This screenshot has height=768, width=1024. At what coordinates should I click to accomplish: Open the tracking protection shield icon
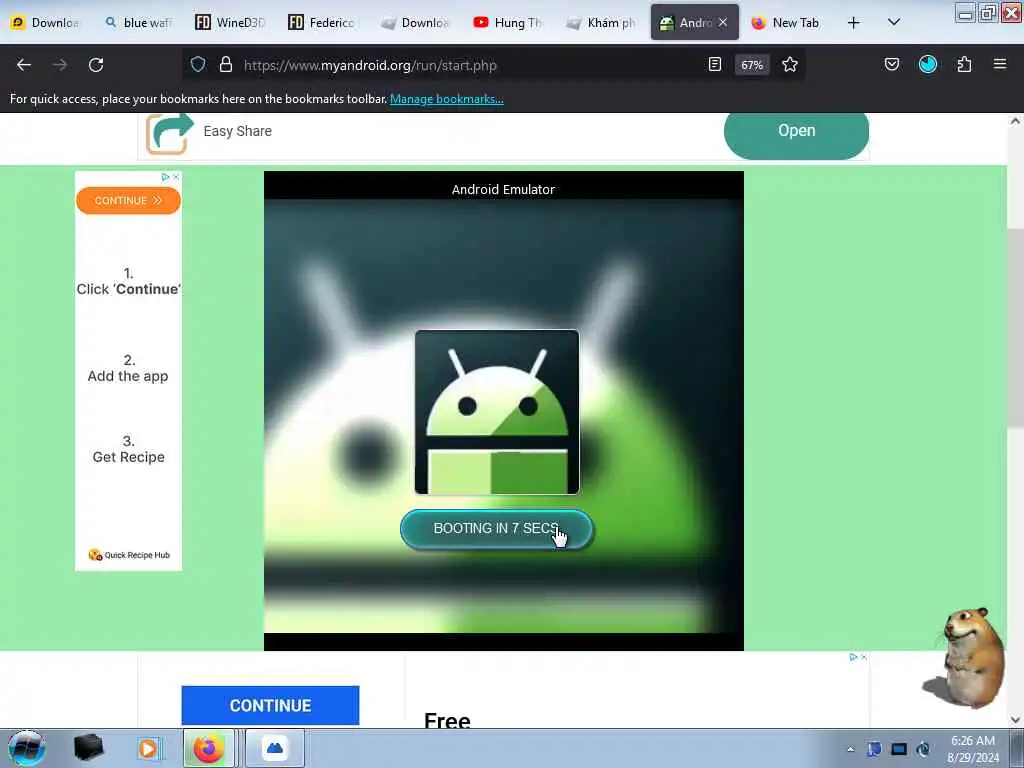point(198,65)
